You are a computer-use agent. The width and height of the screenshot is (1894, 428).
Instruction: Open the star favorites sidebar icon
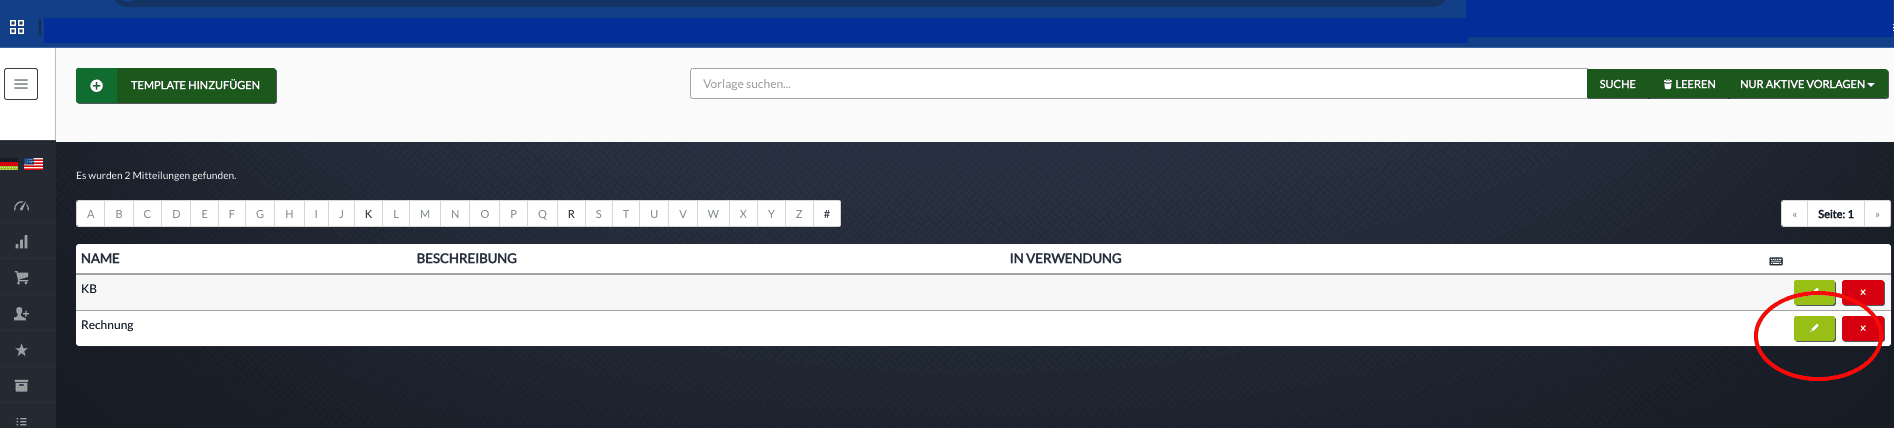pyautogui.click(x=21, y=350)
